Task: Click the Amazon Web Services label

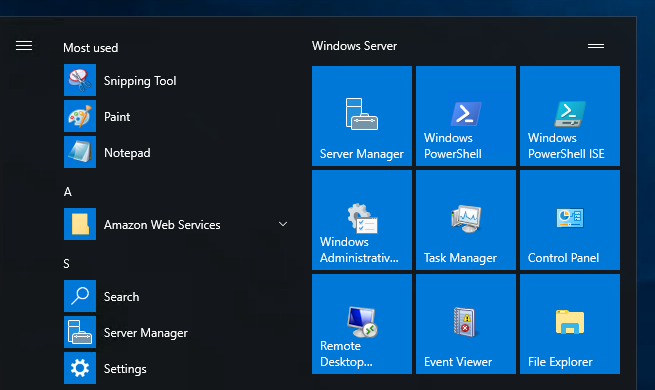Action: (x=162, y=225)
